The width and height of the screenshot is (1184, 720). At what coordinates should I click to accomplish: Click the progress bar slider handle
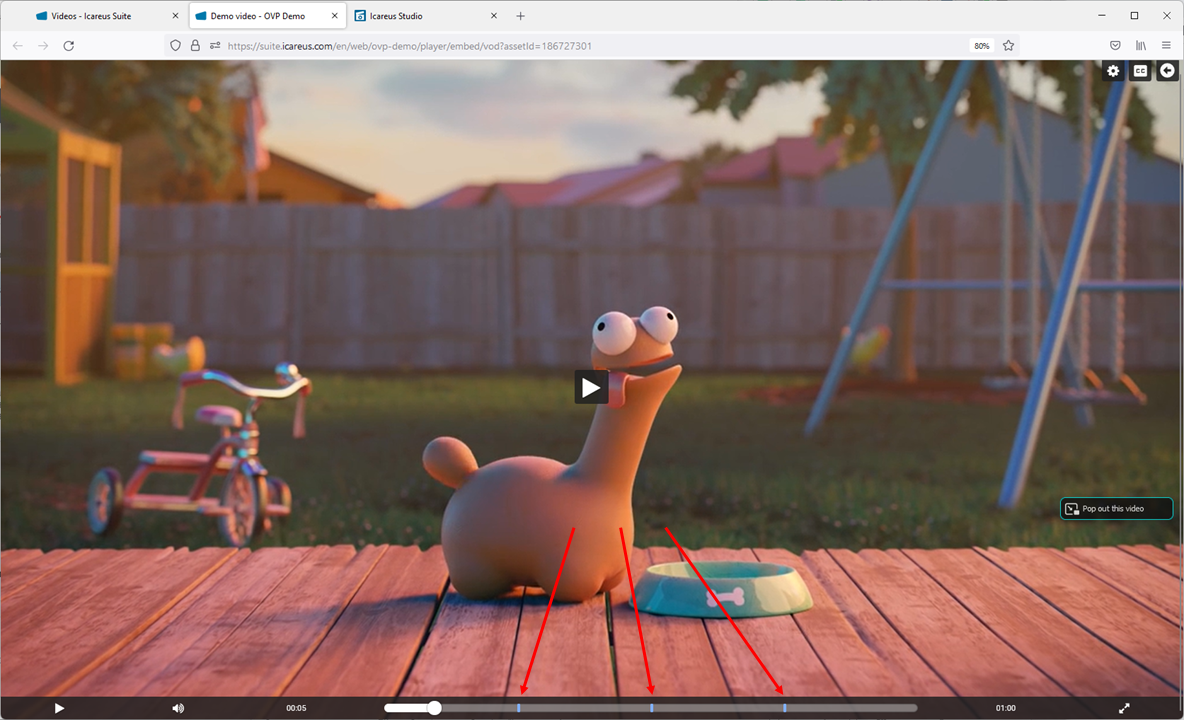(434, 708)
